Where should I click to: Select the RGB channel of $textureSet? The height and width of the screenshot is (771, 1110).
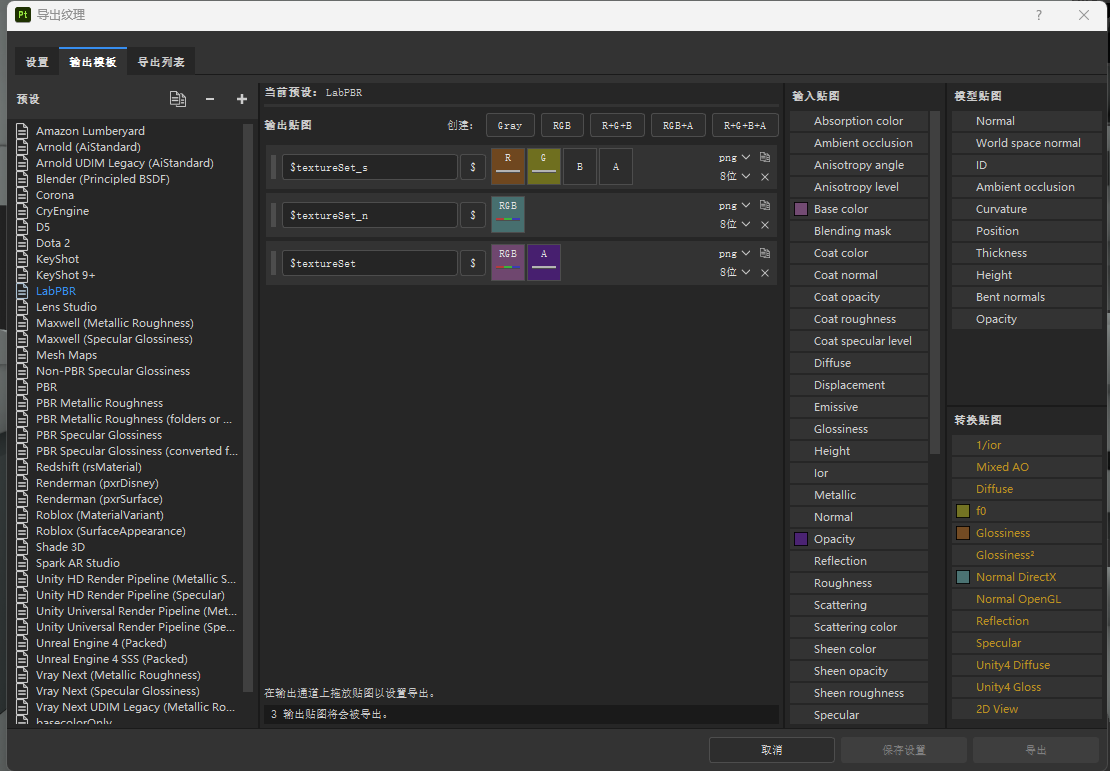click(x=508, y=263)
